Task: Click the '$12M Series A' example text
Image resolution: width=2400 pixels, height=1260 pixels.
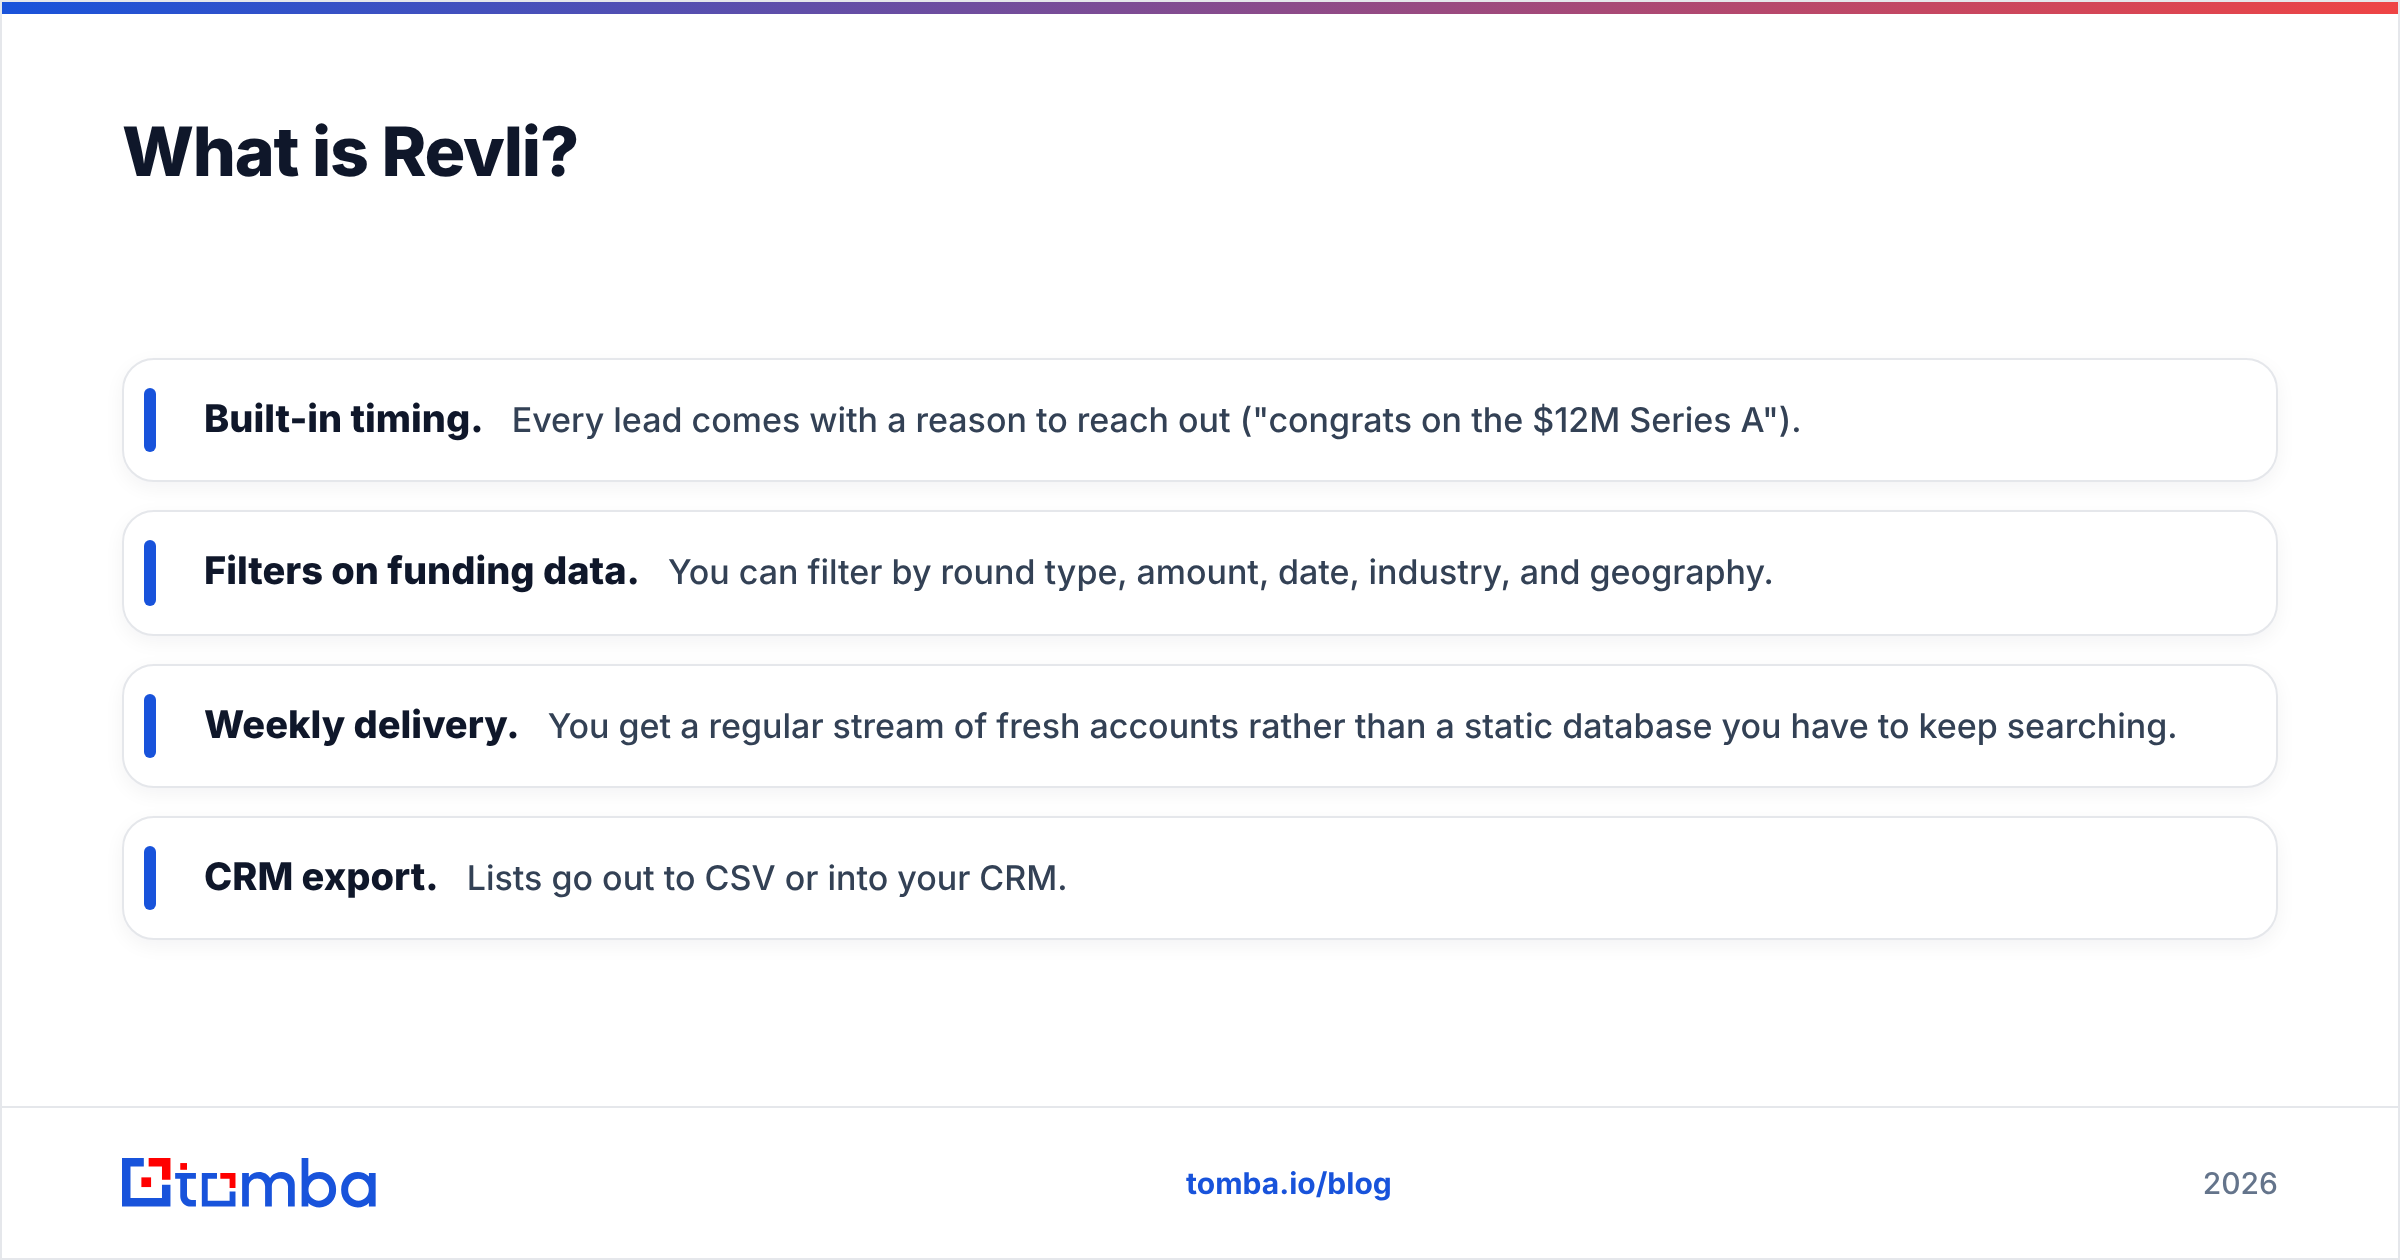Action: (x=1649, y=420)
